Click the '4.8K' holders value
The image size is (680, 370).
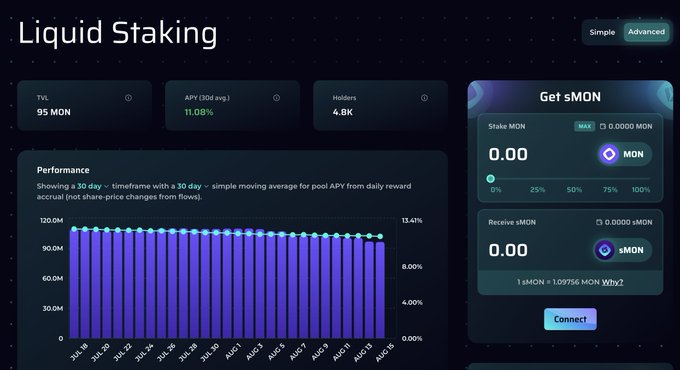tap(343, 112)
